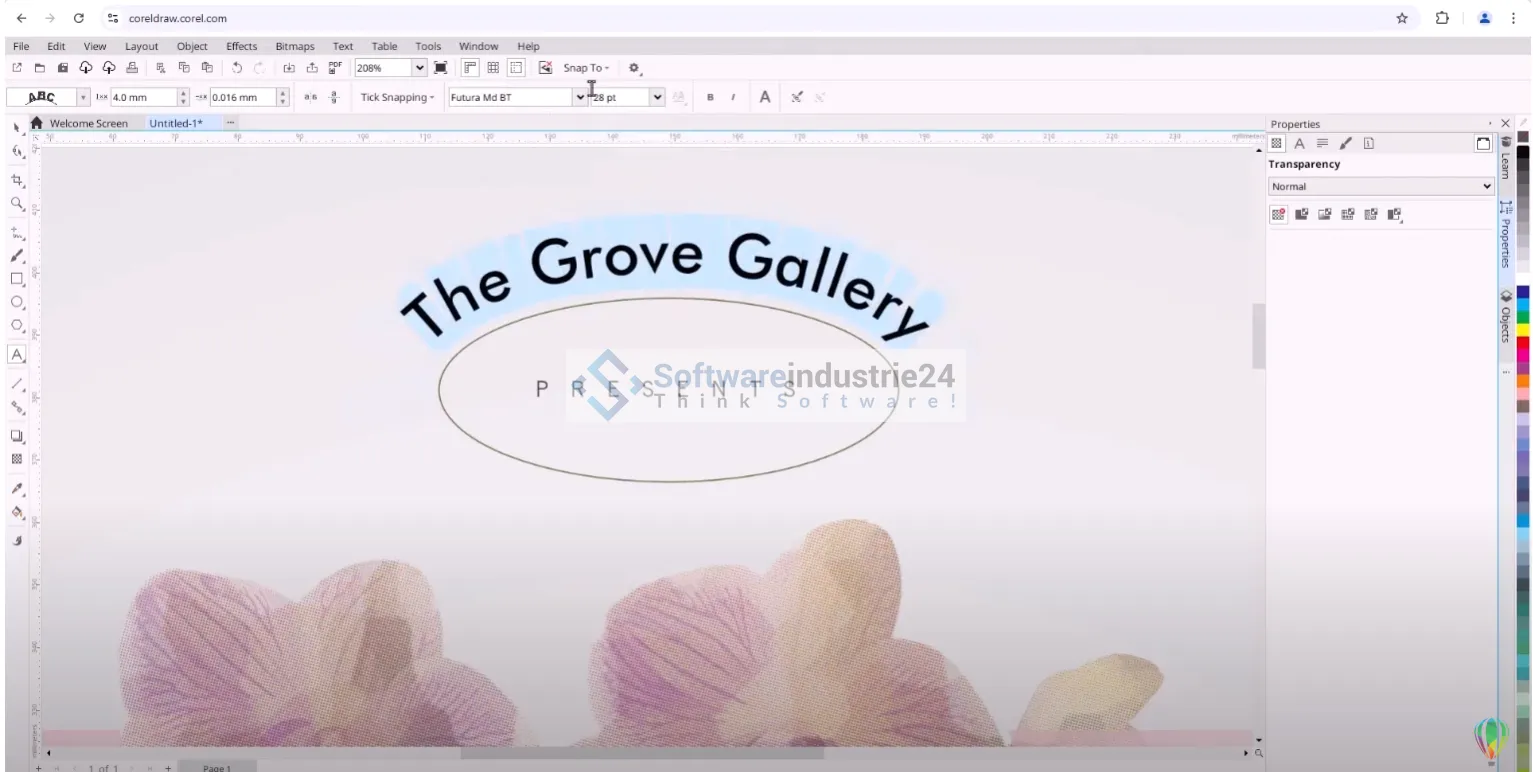1533x772 pixels.
Task: Click the distance from path input field
Action: [x=142, y=97]
